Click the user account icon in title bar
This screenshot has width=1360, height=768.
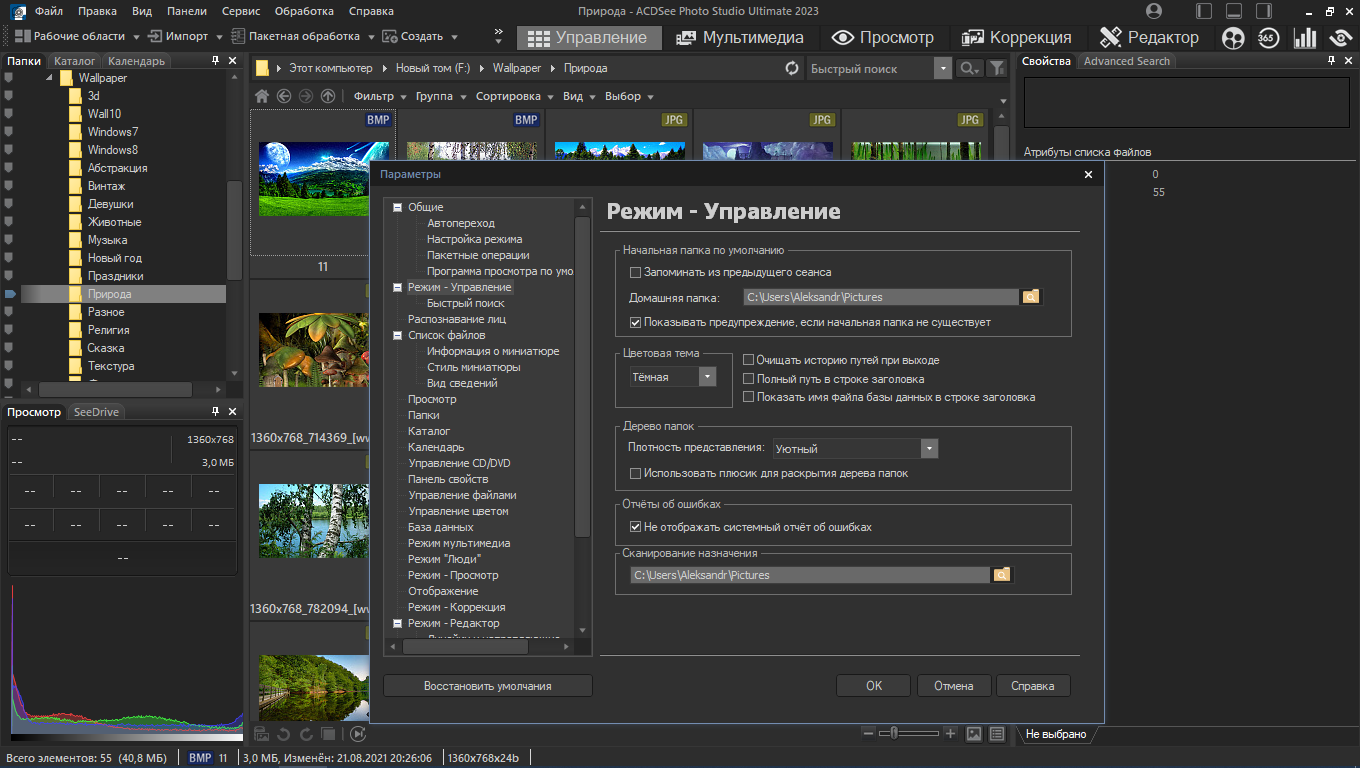(x=1154, y=11)
